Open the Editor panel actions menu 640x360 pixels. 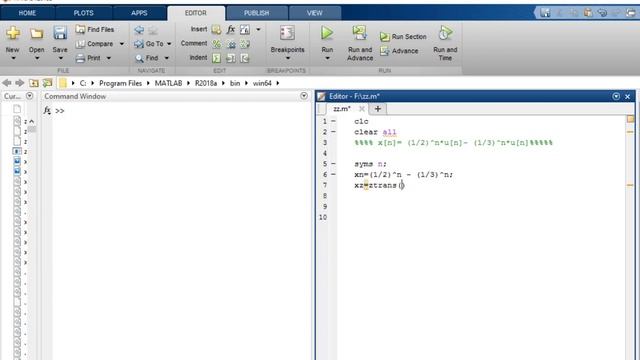click(x=616, y=96)
